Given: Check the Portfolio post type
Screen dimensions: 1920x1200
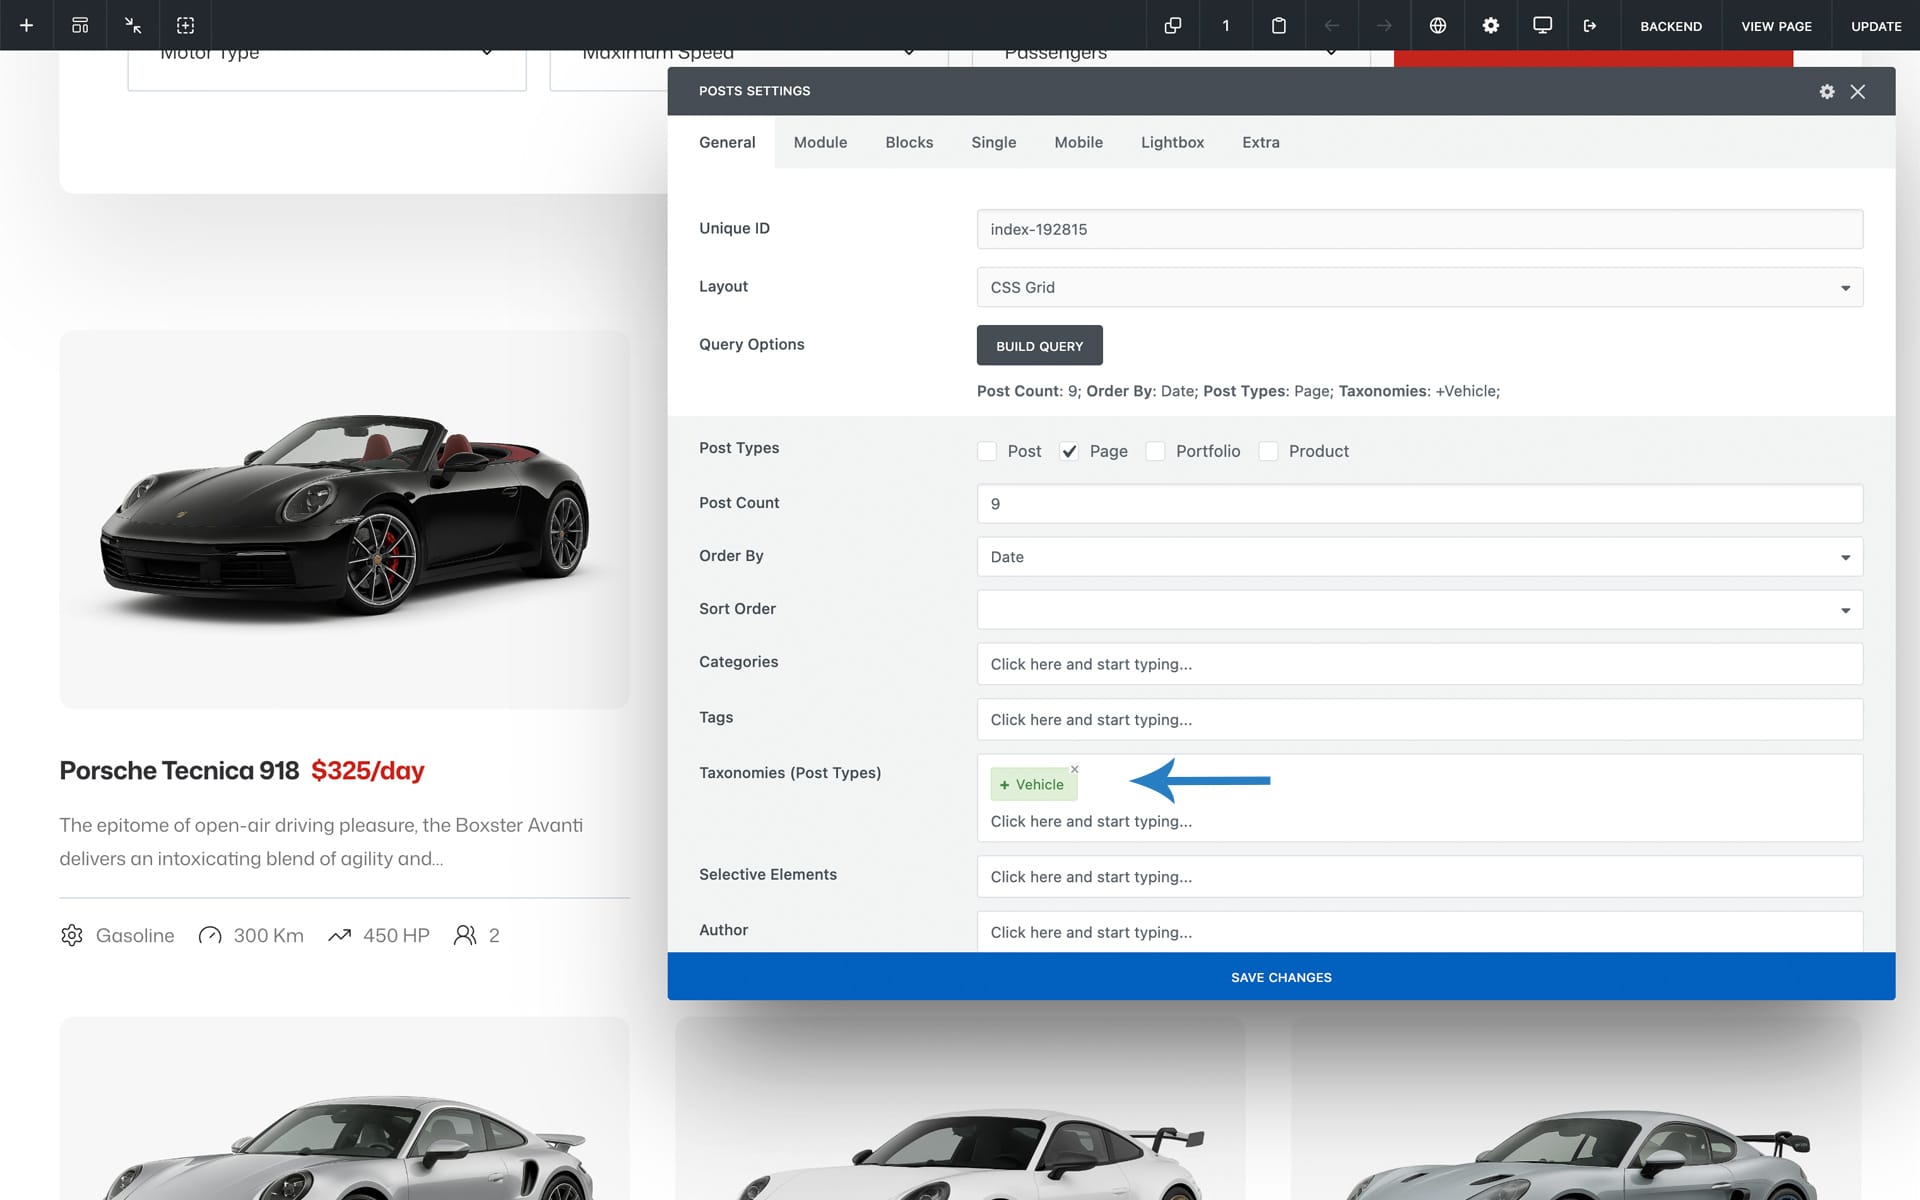Looking at the screenshot, I should (x=1155, y=451).
